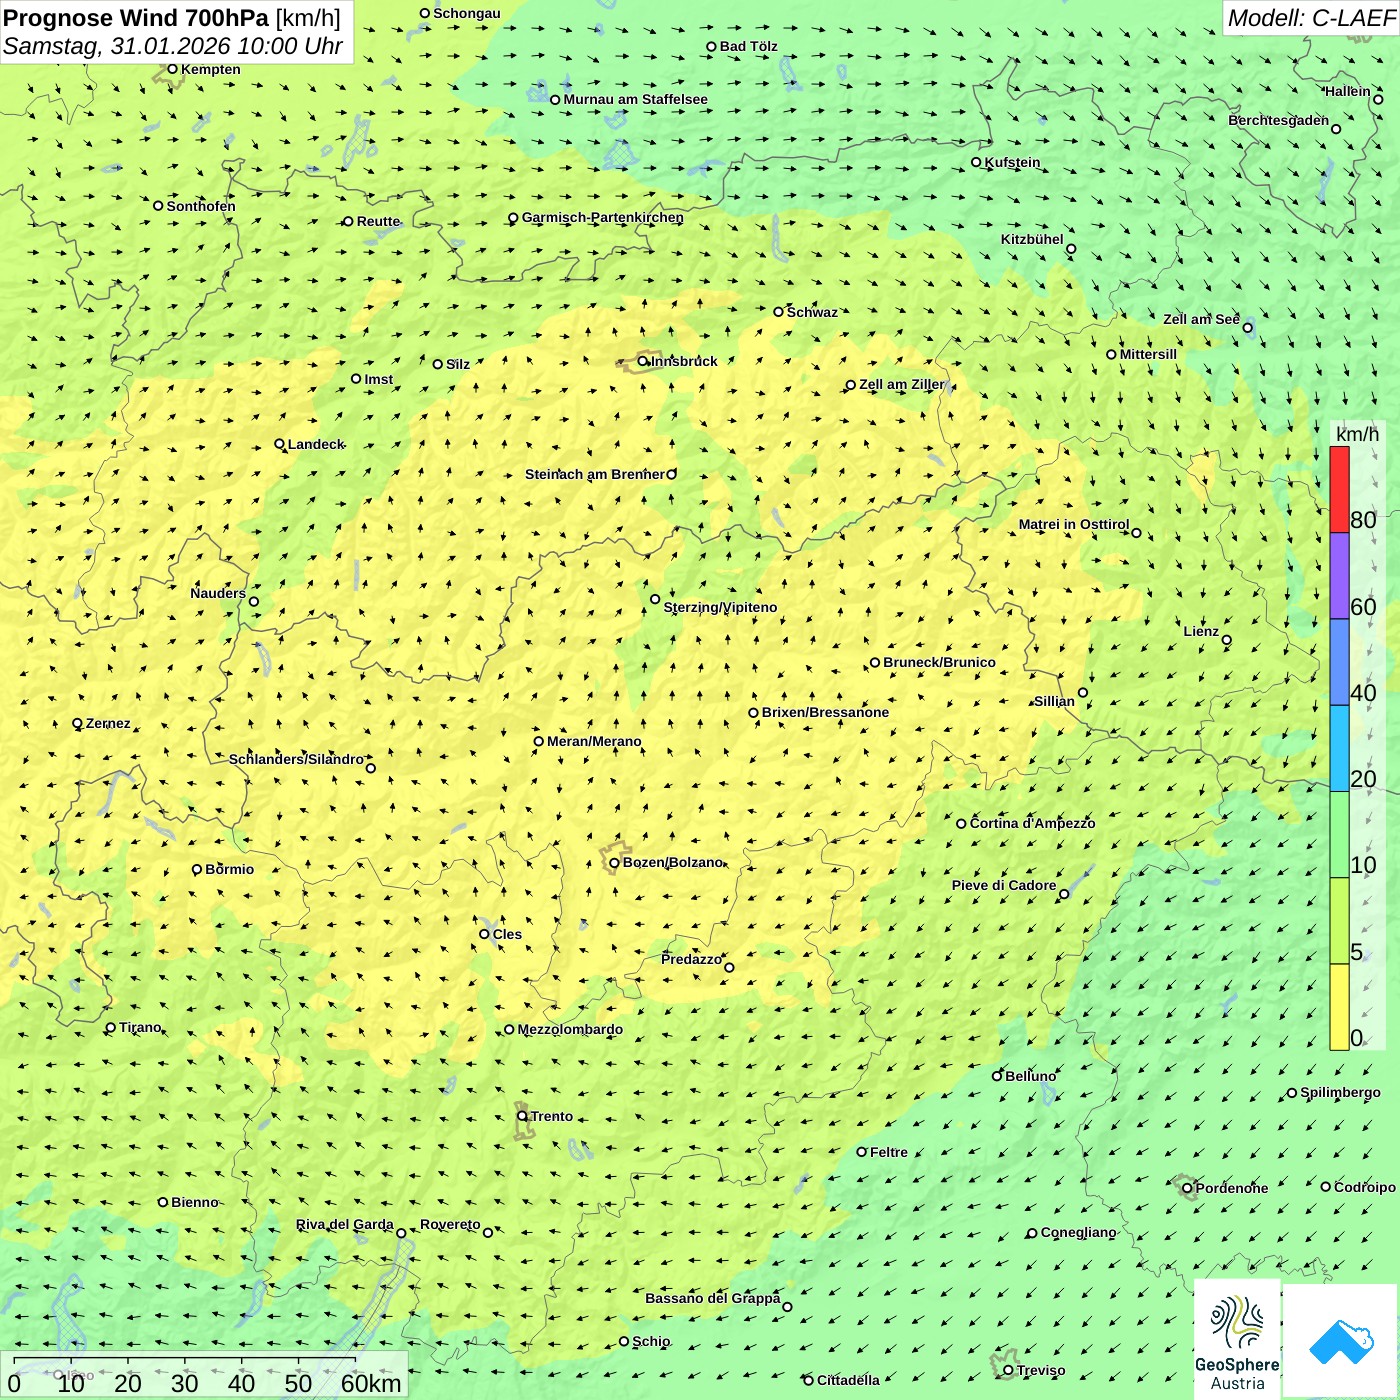The image size is (1400, 1400).
Task: Click the Schwaz city label
Action: [812, 312]
